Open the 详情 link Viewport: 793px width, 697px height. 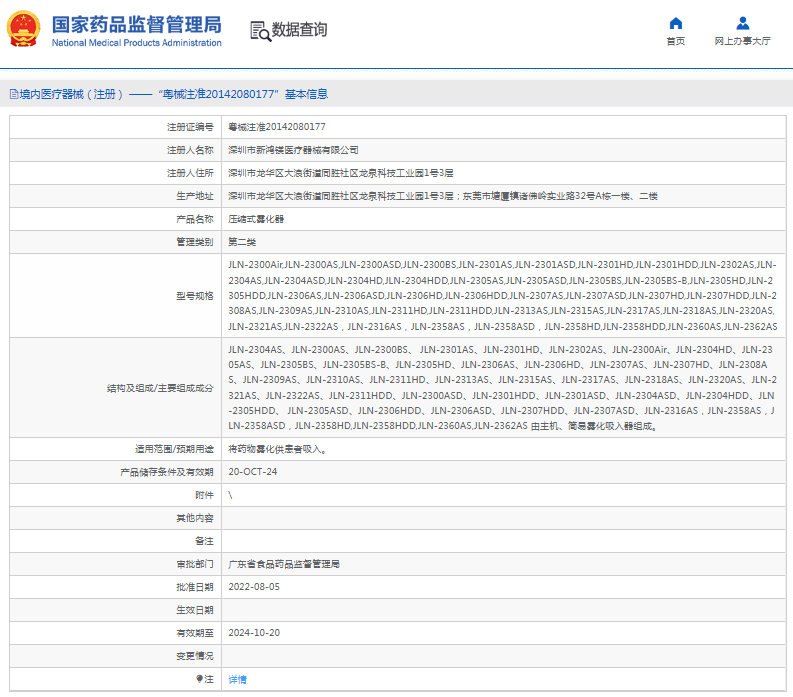coord(237,679)
